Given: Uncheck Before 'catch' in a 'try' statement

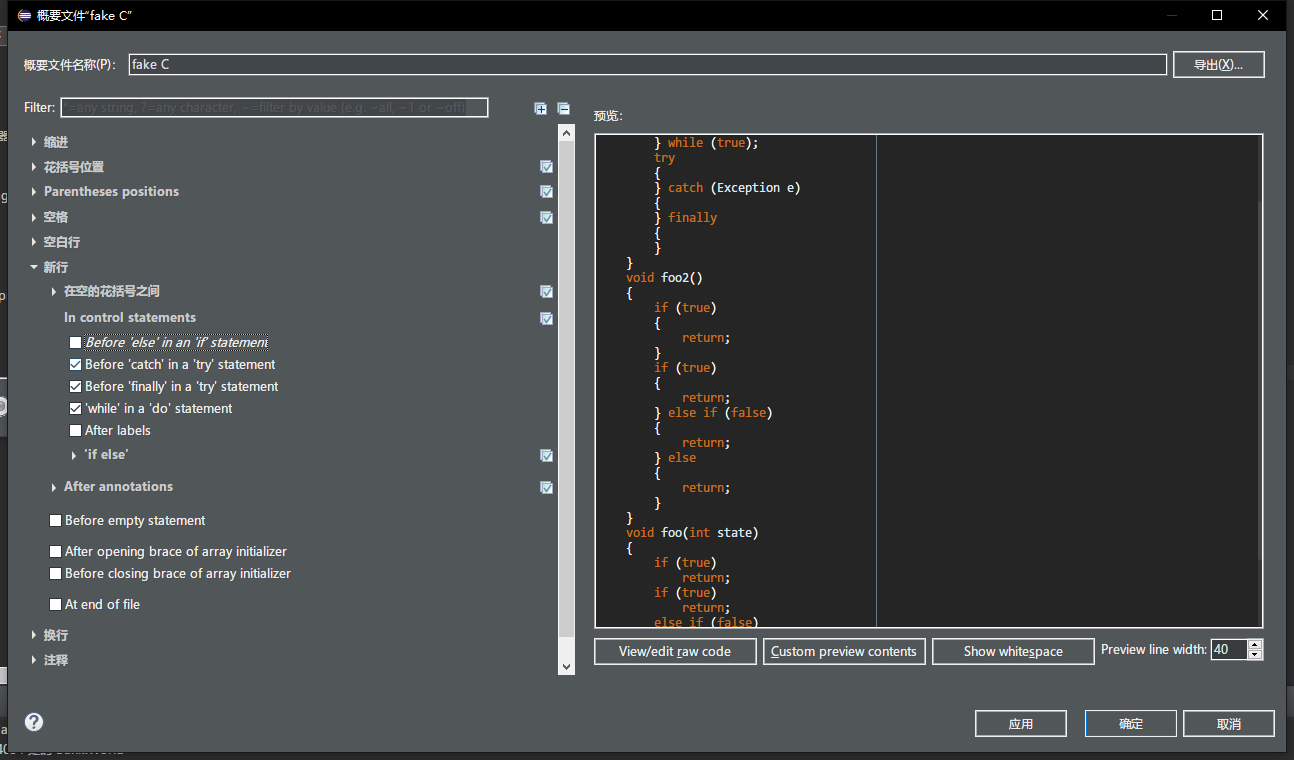Looking at the screenshot, I should pyautogui.click(x=76, y=365).
